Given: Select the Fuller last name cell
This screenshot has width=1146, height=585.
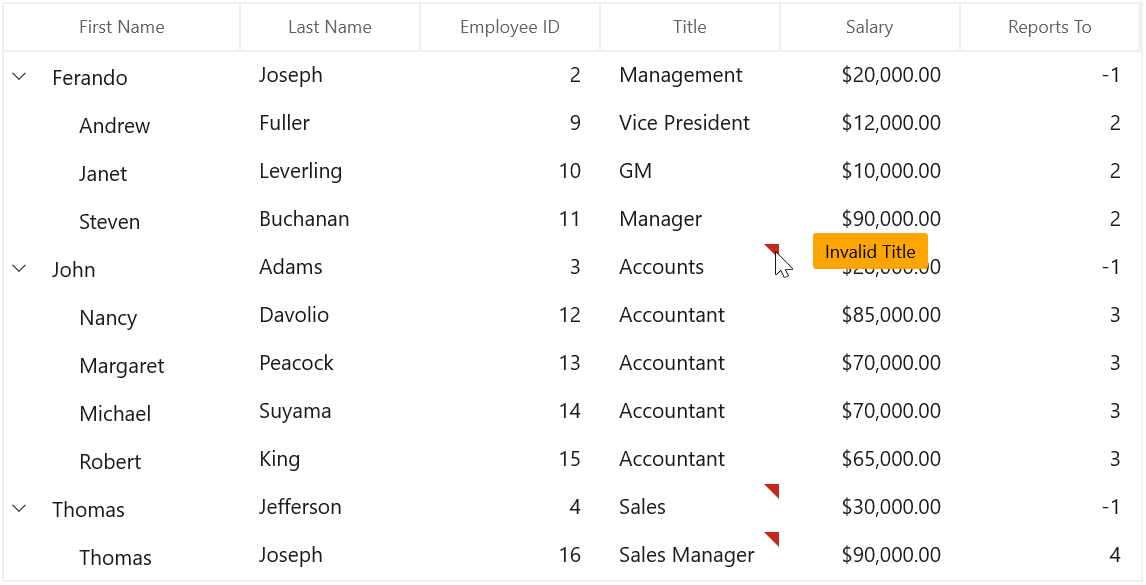Looking at the screenshot, I should click(330, 124).
